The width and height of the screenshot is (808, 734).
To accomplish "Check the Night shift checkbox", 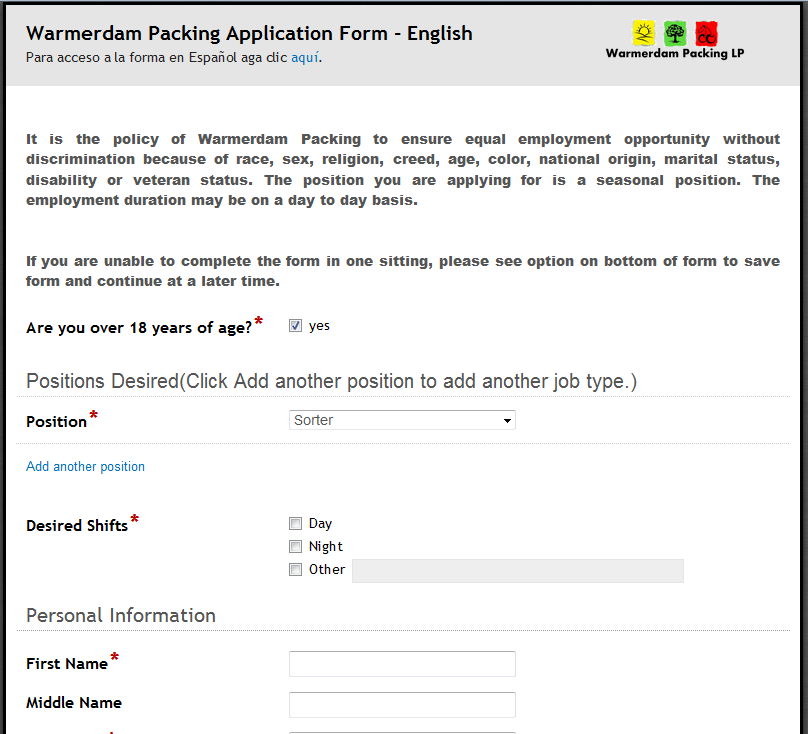I will pyautogui.click(x=295, y=546).
